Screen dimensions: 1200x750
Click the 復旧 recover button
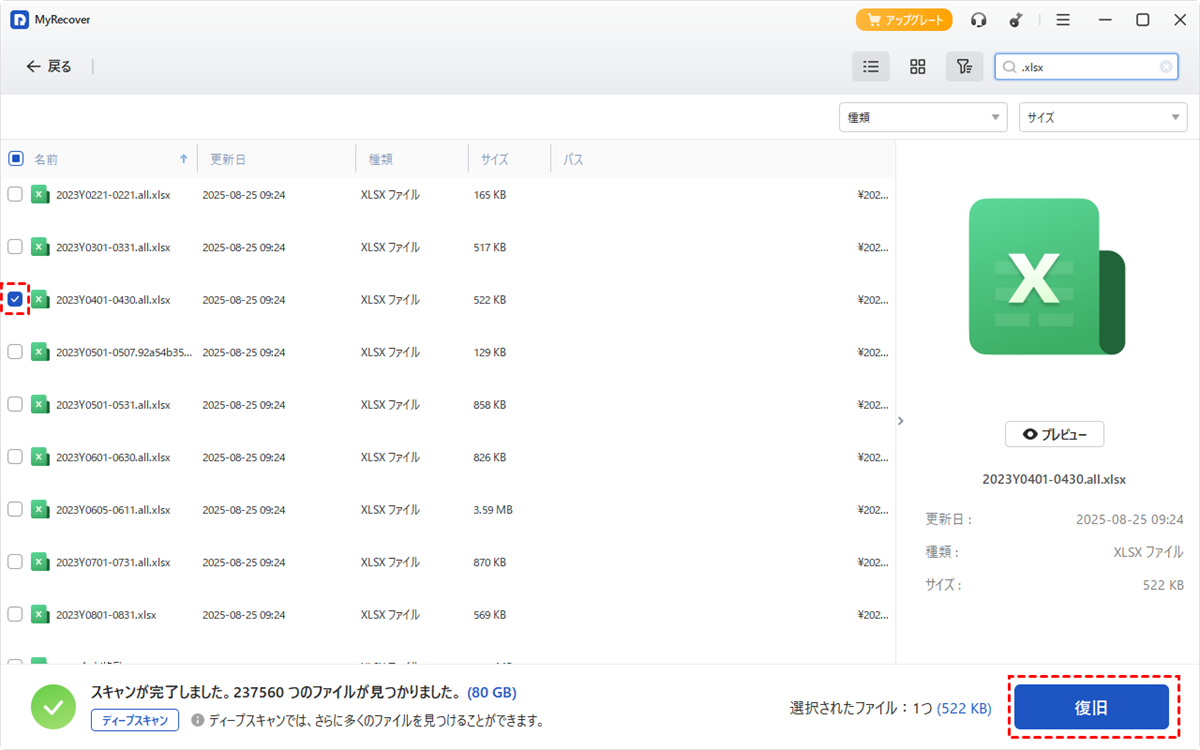[1091, 707]
